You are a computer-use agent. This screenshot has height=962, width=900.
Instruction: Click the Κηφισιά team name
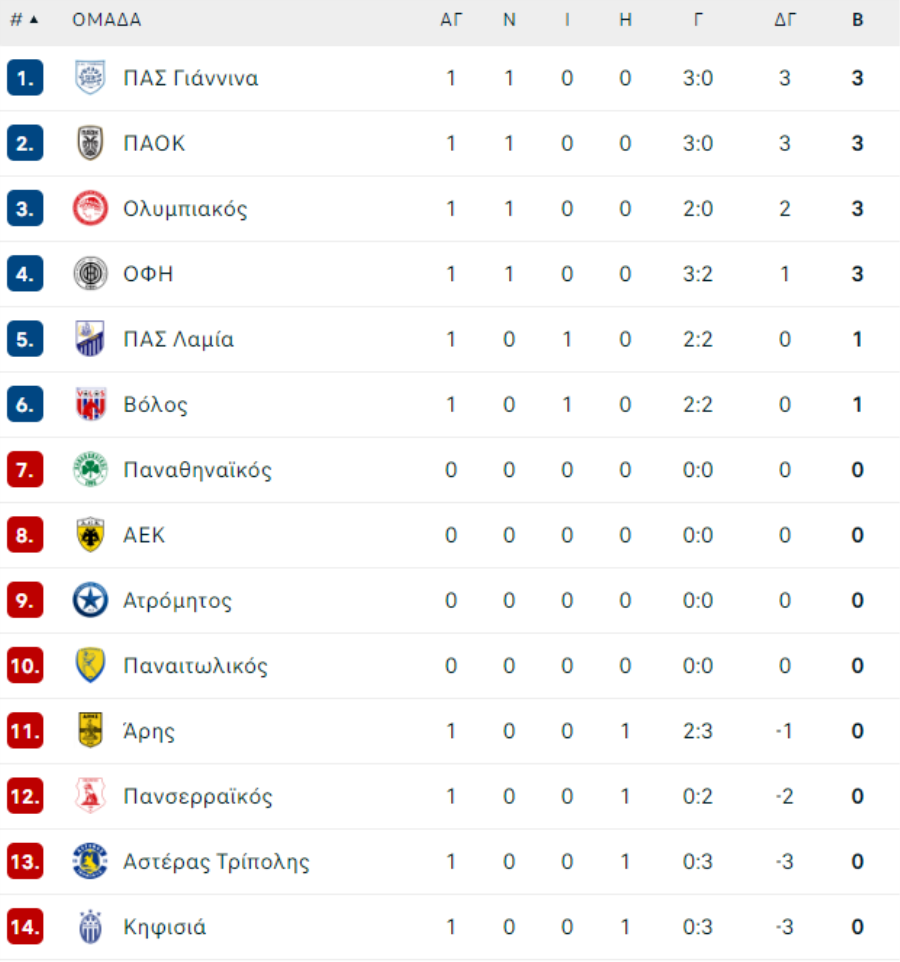164,927
